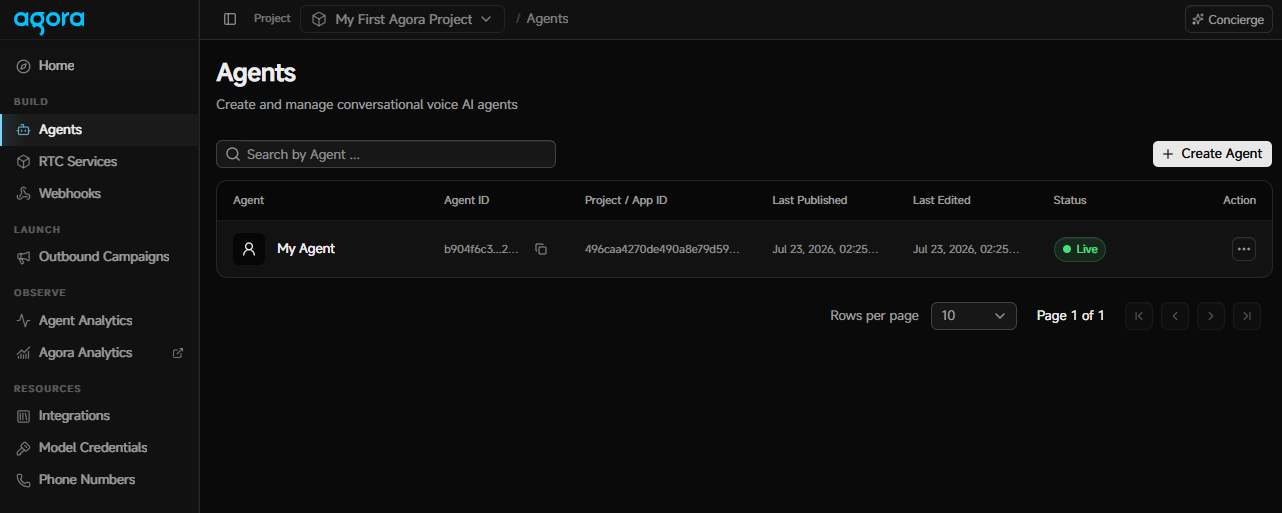Screen dimensions: 1282x513
Task: Expand the My First Agora Project dropdown
Action: pyautogui.click(x=402, y=19)
